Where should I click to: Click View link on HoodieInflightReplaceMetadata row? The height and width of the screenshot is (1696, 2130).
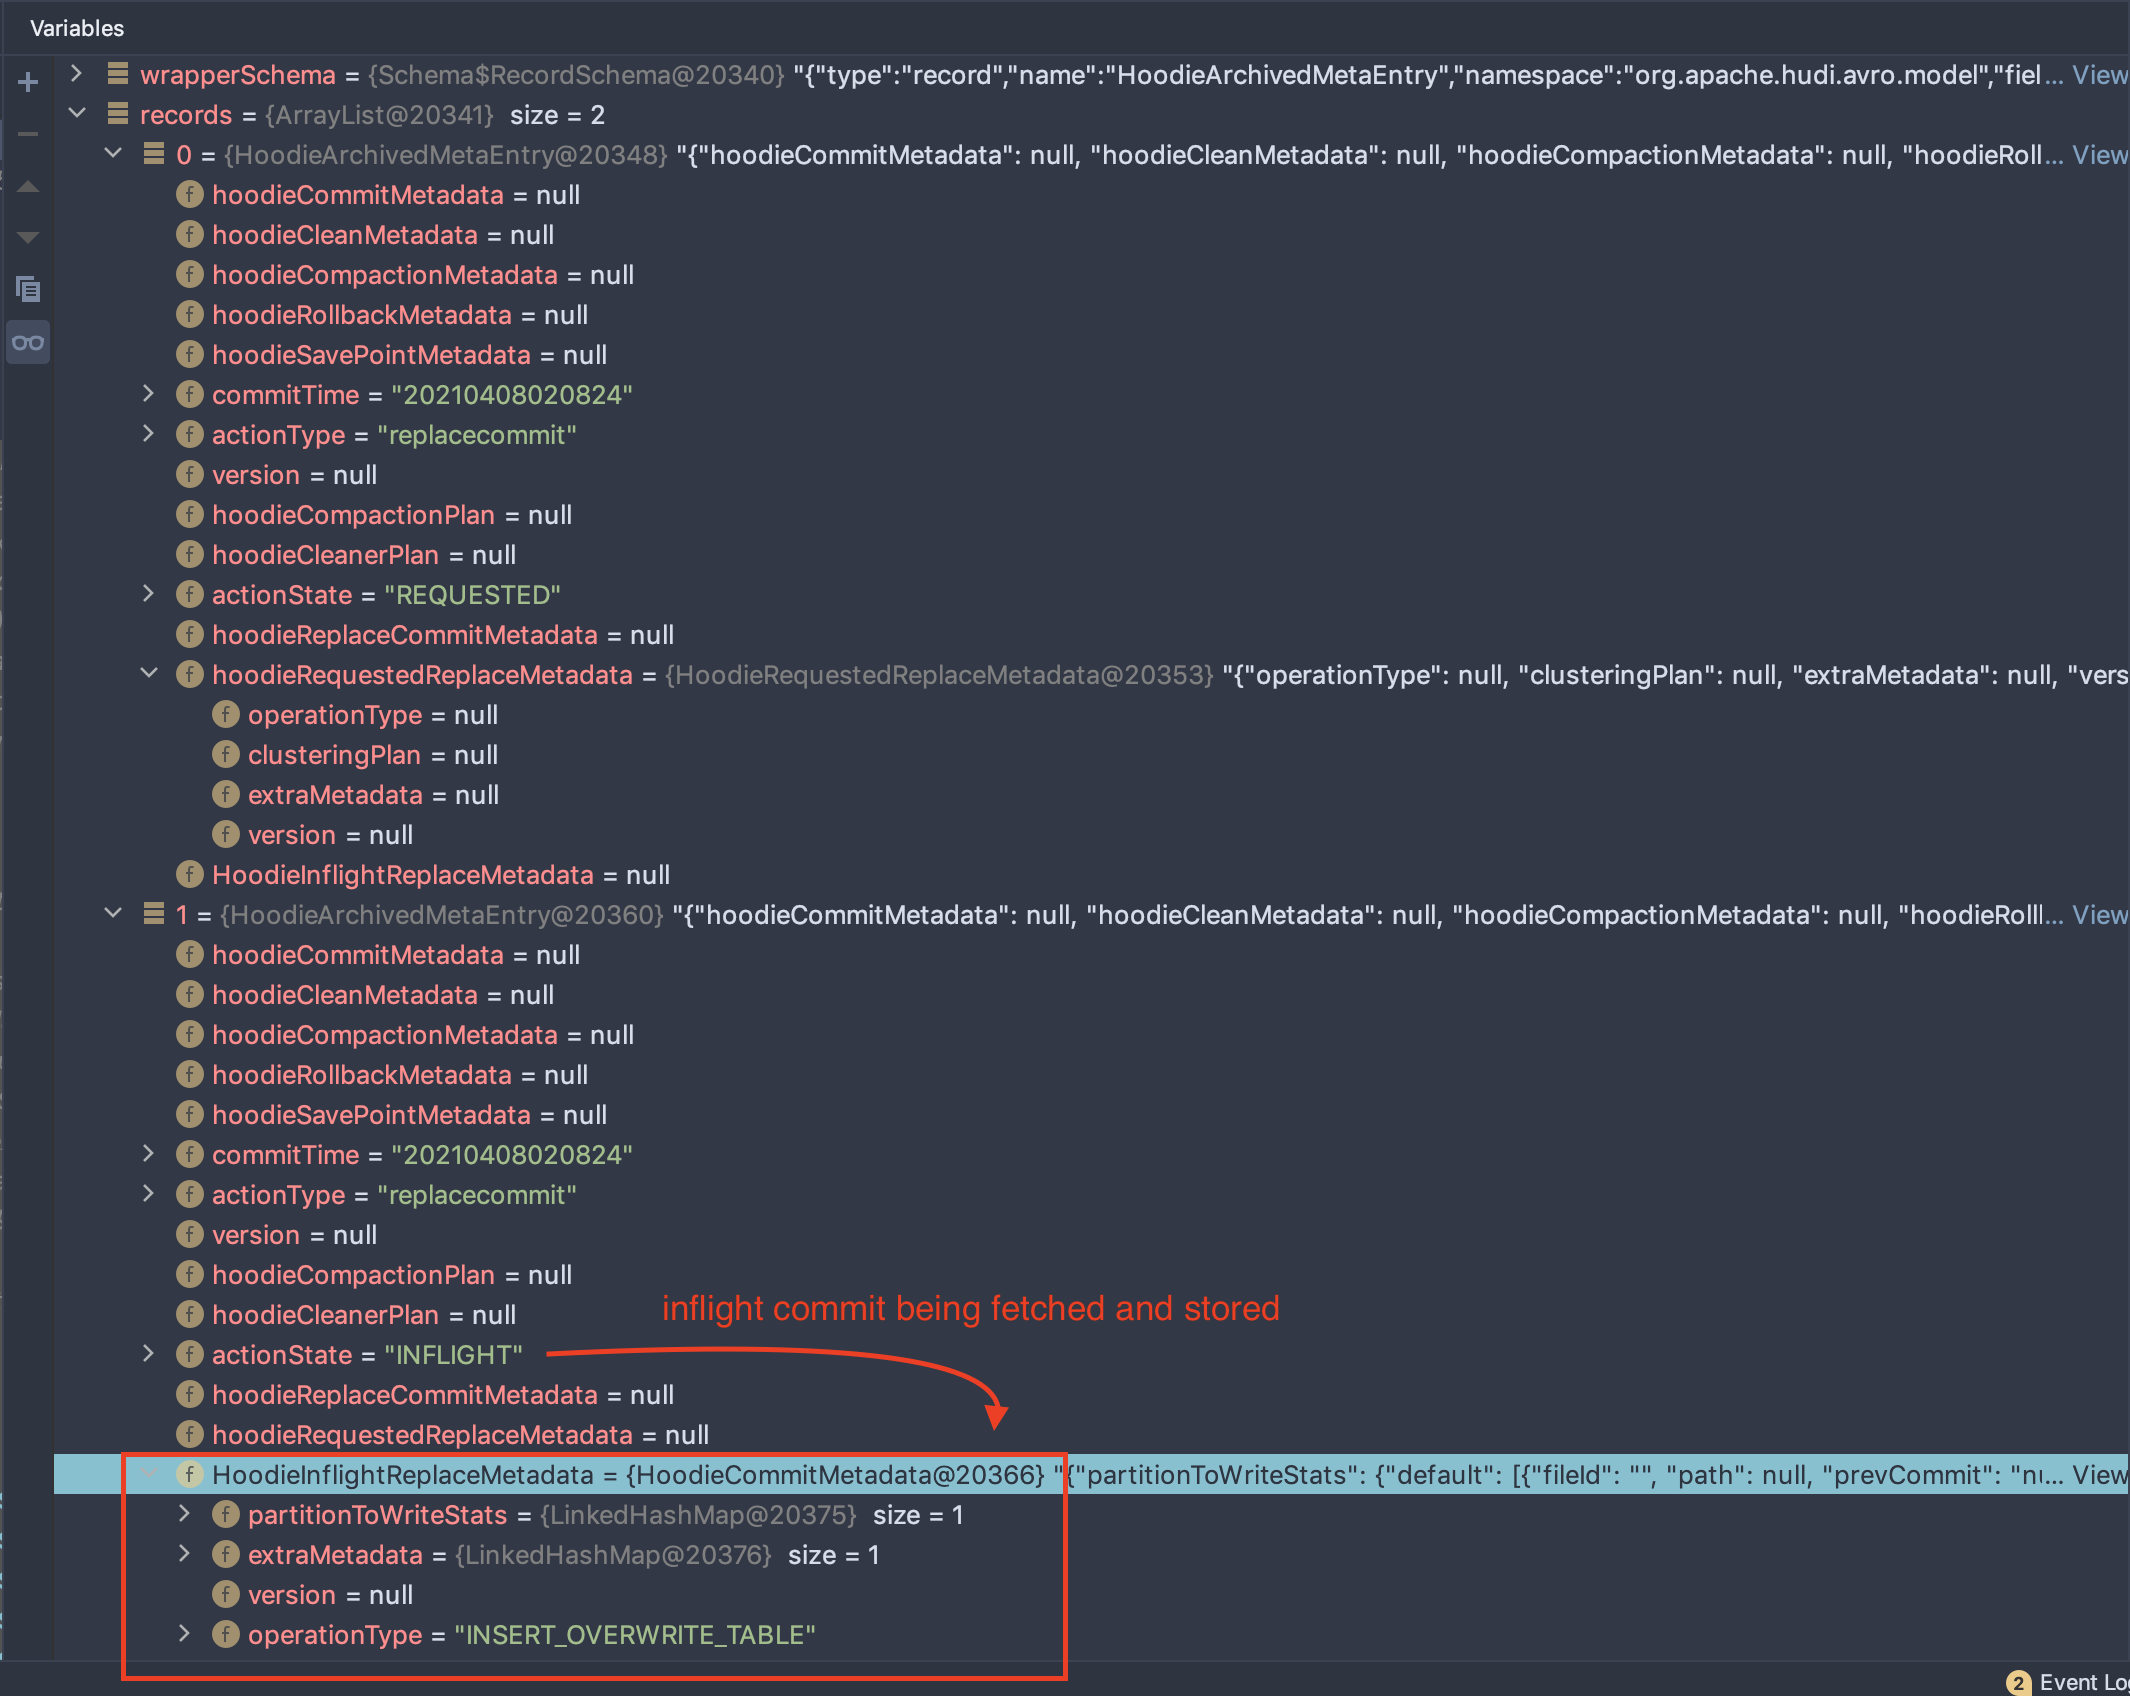click(x=2098, y=1475)
